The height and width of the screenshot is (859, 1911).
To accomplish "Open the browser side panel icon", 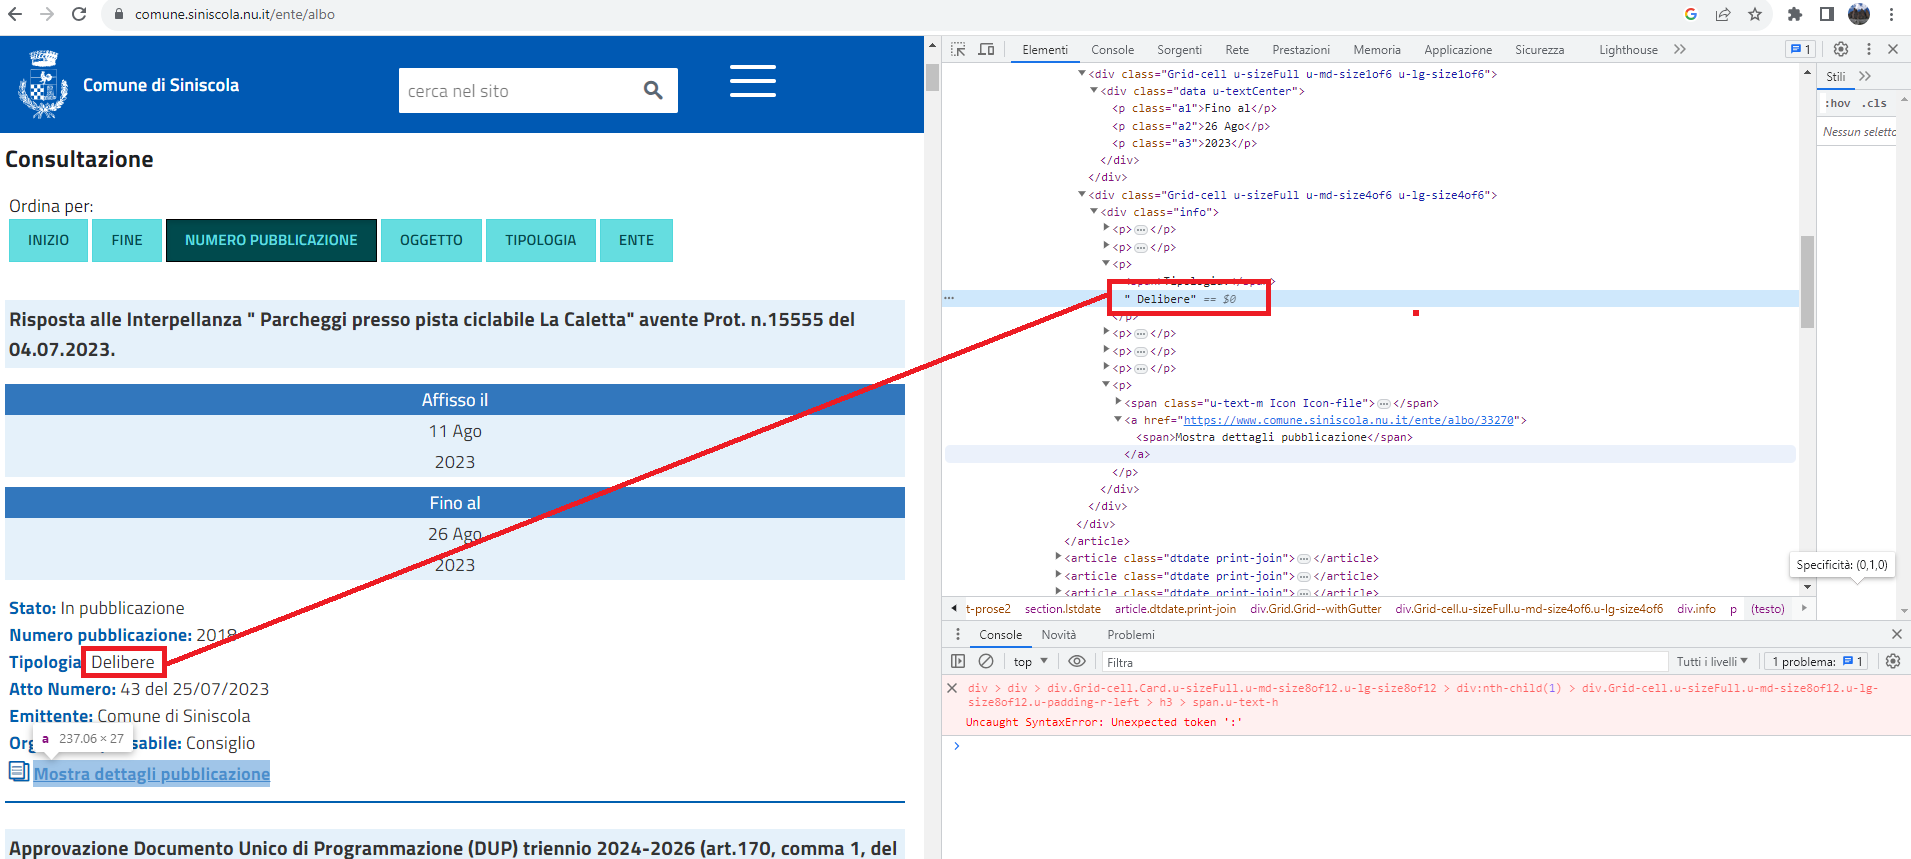I will [1827, 14].
